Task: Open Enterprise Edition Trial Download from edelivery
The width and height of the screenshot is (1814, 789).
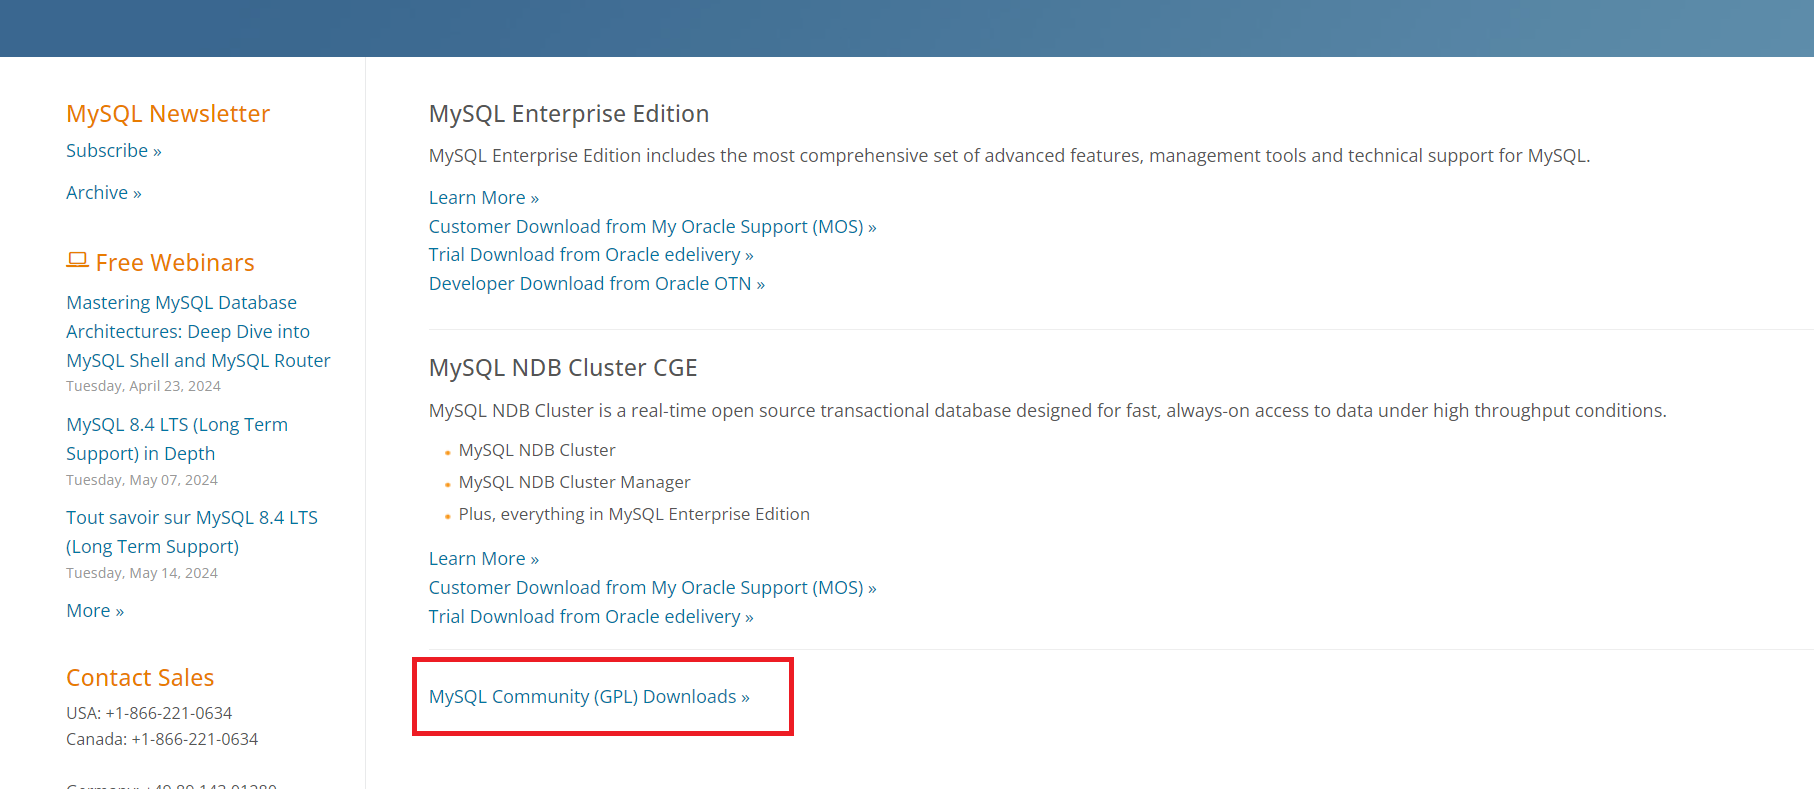Action: 591,255
